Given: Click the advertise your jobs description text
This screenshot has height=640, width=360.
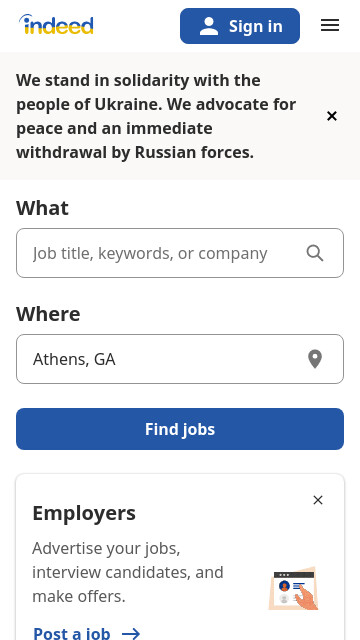Looking at the screenshot, I should (x=128, y=572).
